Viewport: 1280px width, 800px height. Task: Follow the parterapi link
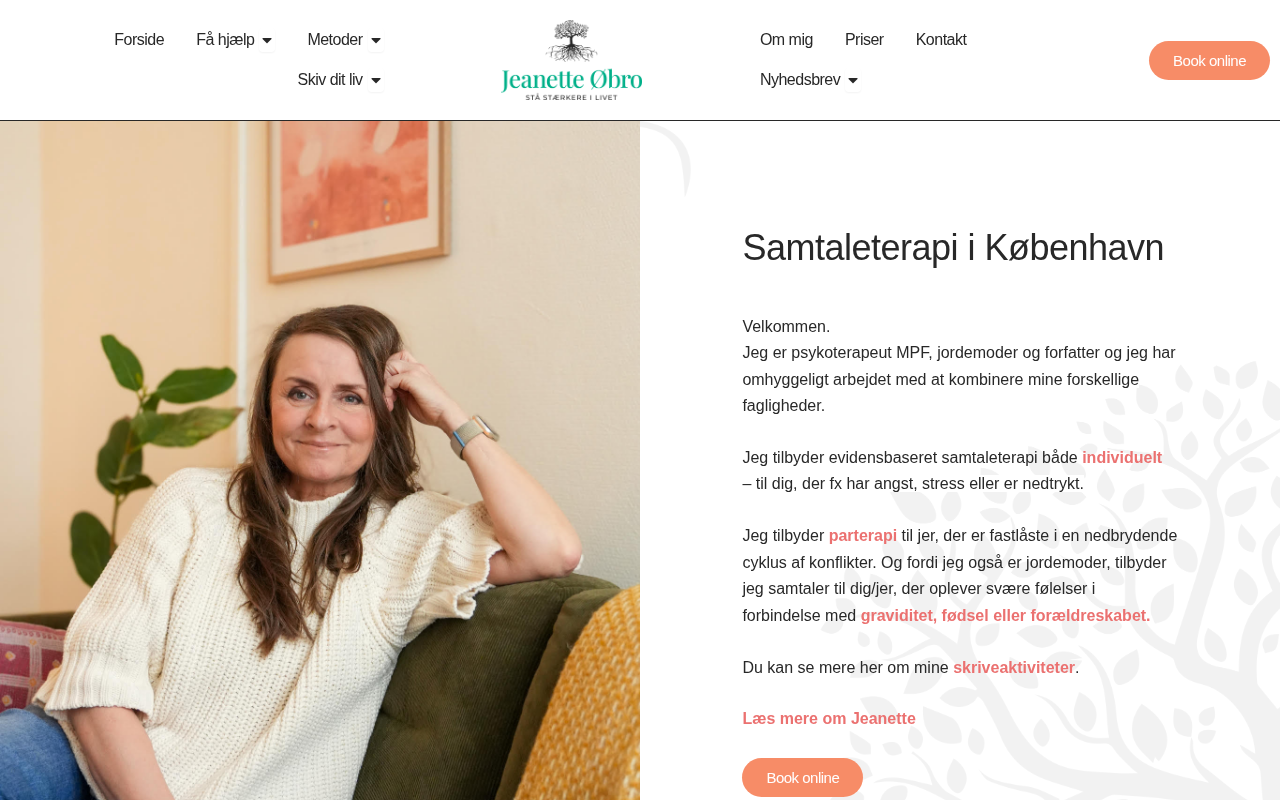coord(863,536)
